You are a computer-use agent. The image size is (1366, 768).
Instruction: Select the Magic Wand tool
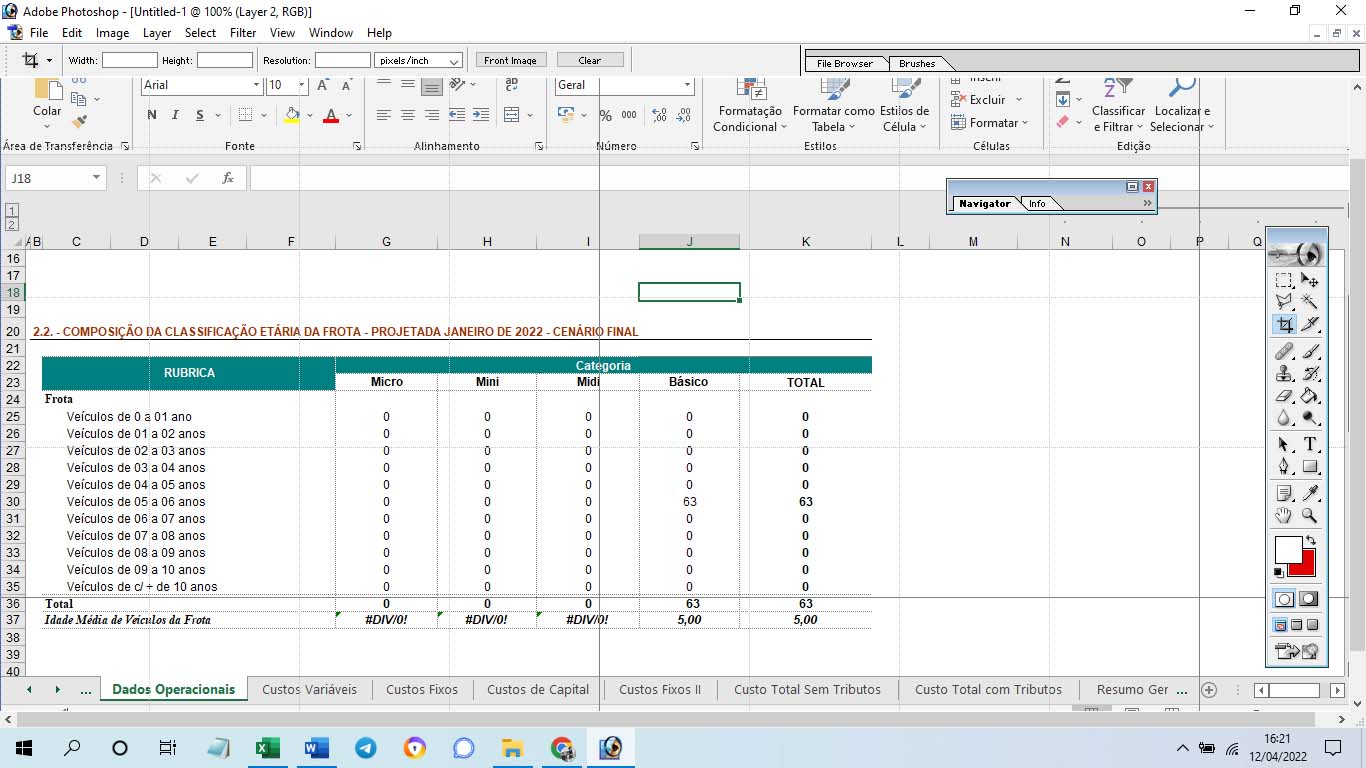[1309, 301]
